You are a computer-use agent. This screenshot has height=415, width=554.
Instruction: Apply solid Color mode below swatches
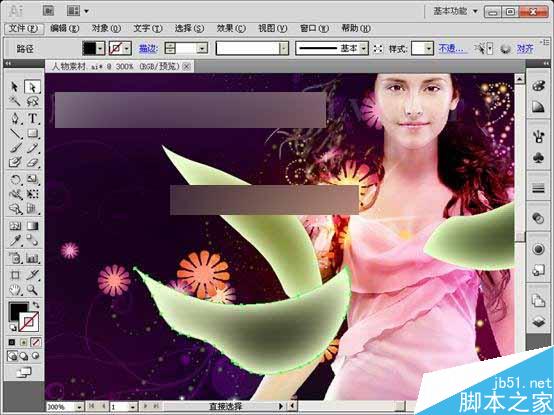tap(12, 342)
